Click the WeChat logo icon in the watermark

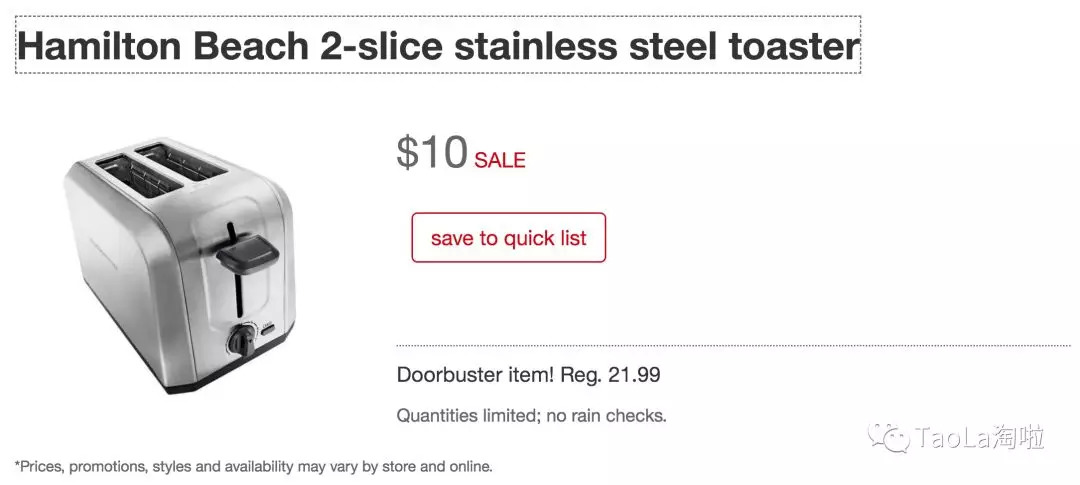click(887, 437)
